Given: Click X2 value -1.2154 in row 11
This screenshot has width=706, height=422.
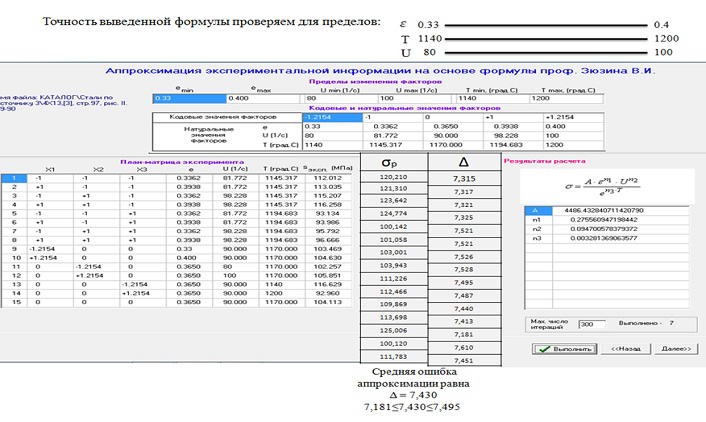Looking at the screenshot, I should click(96, 267).
